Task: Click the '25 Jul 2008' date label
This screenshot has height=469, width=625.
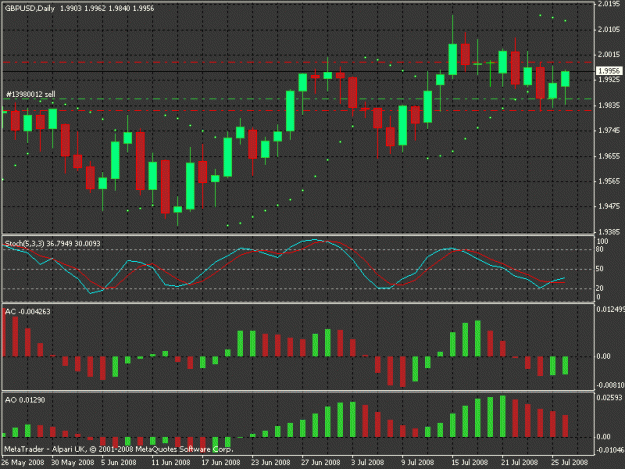Action: [569, 462]
